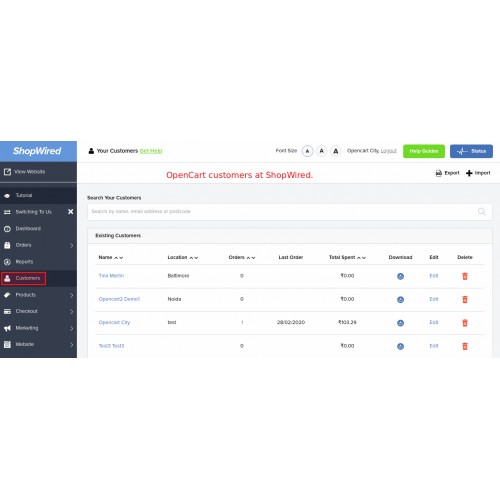Download data for Test3 Test3
Viewport: 500px width, 500px height.
[x=400, y=346]
